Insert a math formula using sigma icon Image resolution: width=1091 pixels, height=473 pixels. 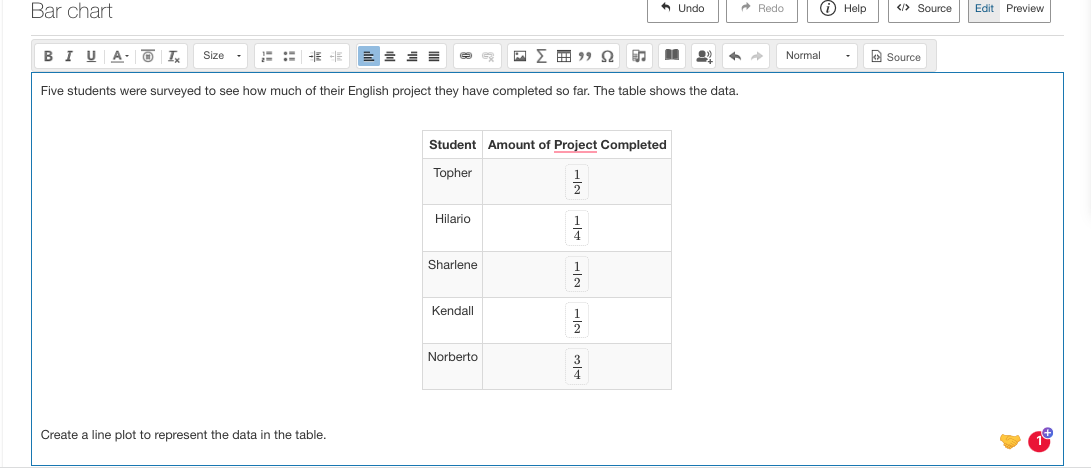tap(541, 56)
